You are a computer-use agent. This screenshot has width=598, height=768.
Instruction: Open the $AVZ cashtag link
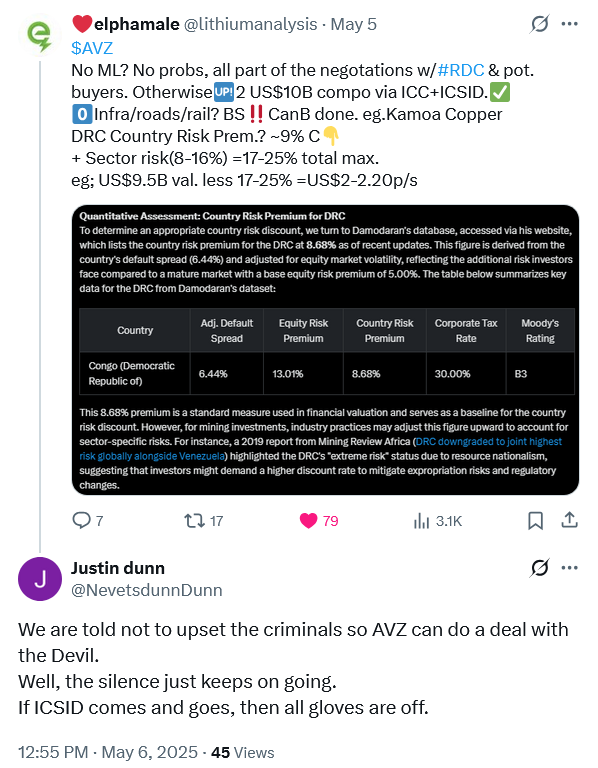92,48
